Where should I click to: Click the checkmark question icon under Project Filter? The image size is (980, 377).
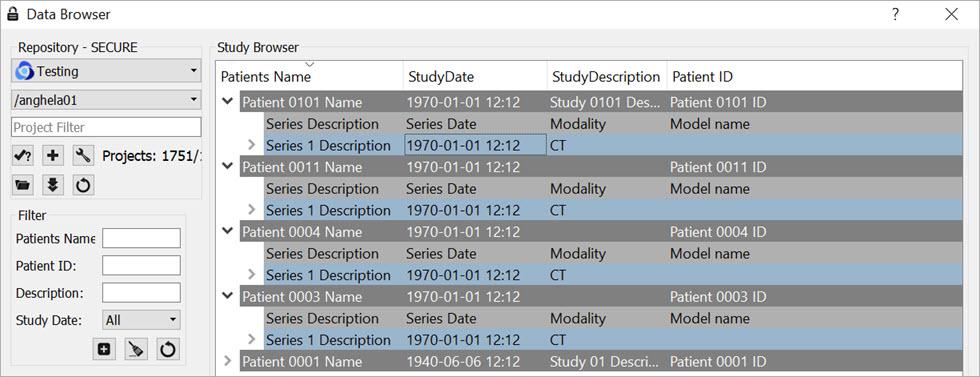point(22,156)
